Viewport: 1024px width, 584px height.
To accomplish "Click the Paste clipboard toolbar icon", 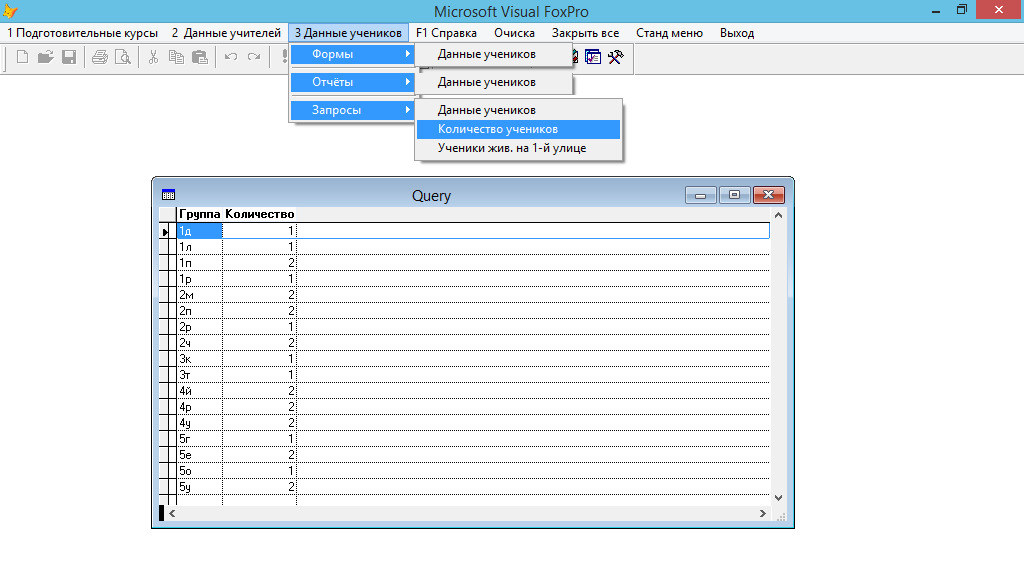I will coord(200,57).
